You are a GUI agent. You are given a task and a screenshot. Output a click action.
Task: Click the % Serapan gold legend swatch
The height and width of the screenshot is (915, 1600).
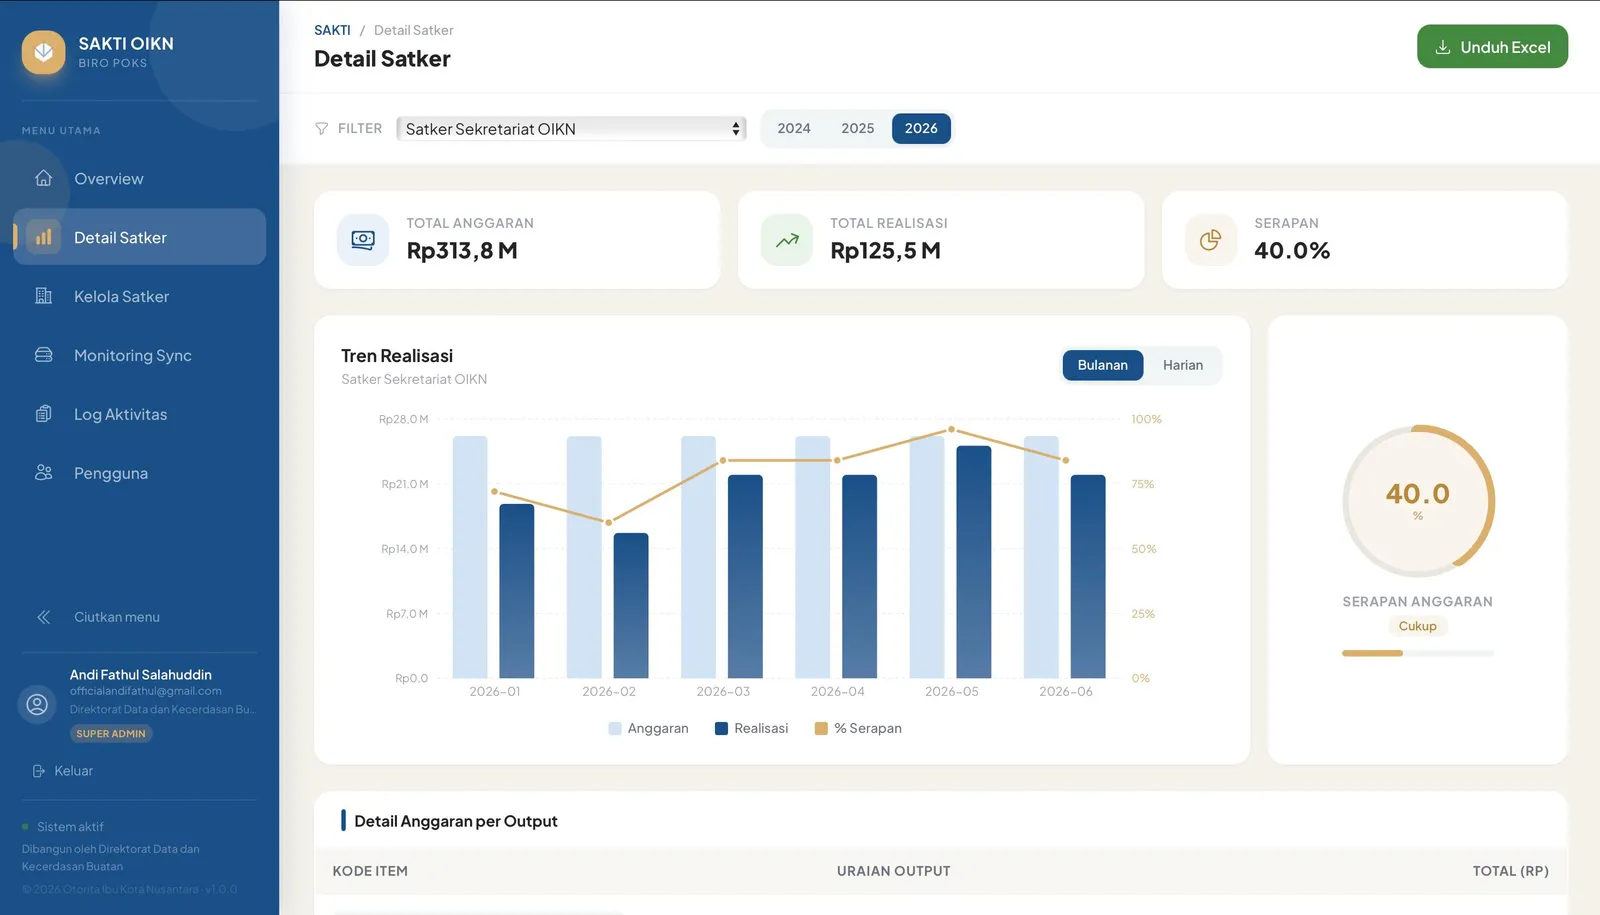coord(821,728)
